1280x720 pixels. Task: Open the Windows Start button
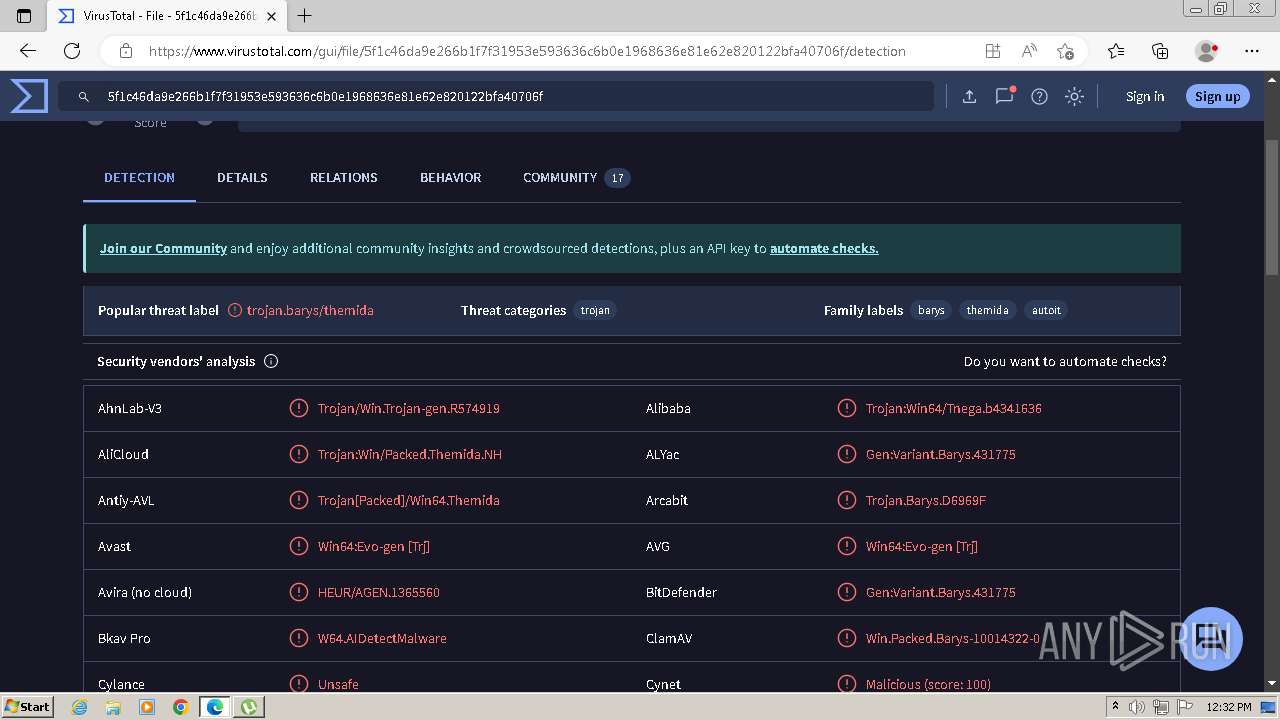click(x=27, y=706)
